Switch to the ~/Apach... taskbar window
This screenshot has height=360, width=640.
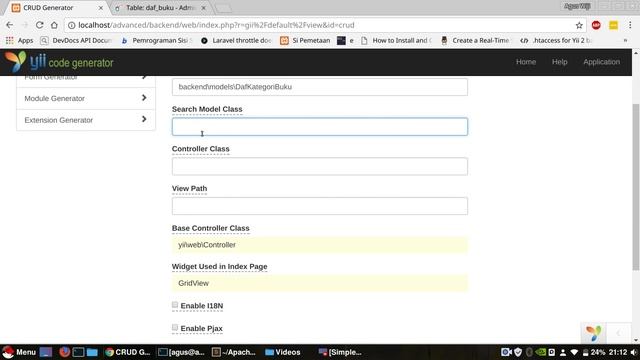pyautogui.click(x=234, y=352)
